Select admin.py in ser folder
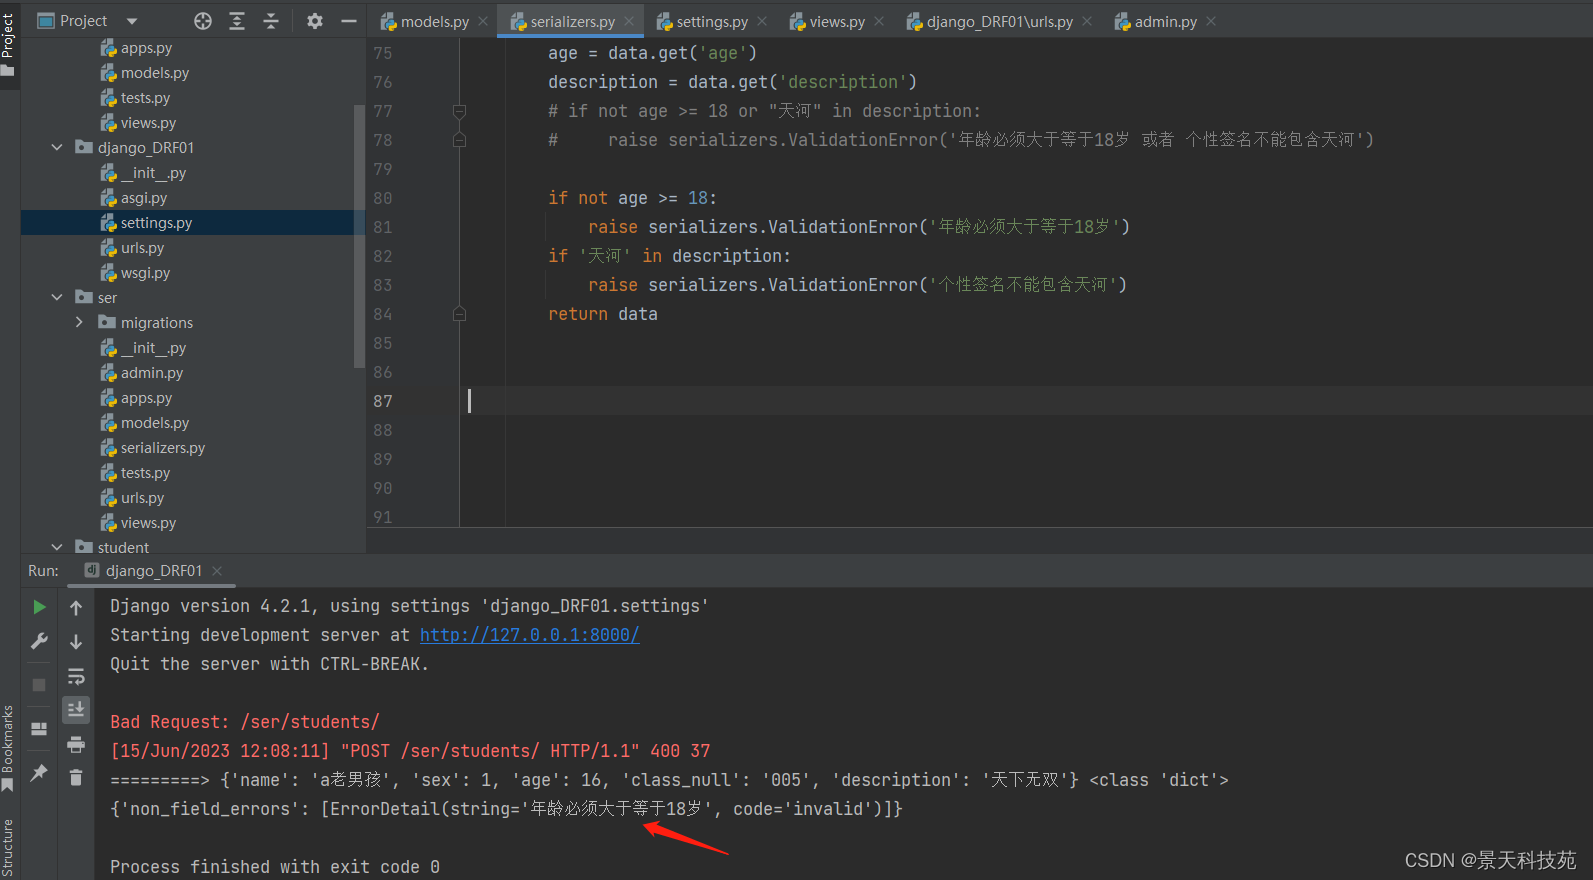Image resolution: width=1593 pixels, height=880 pixels. coord(152,373)
